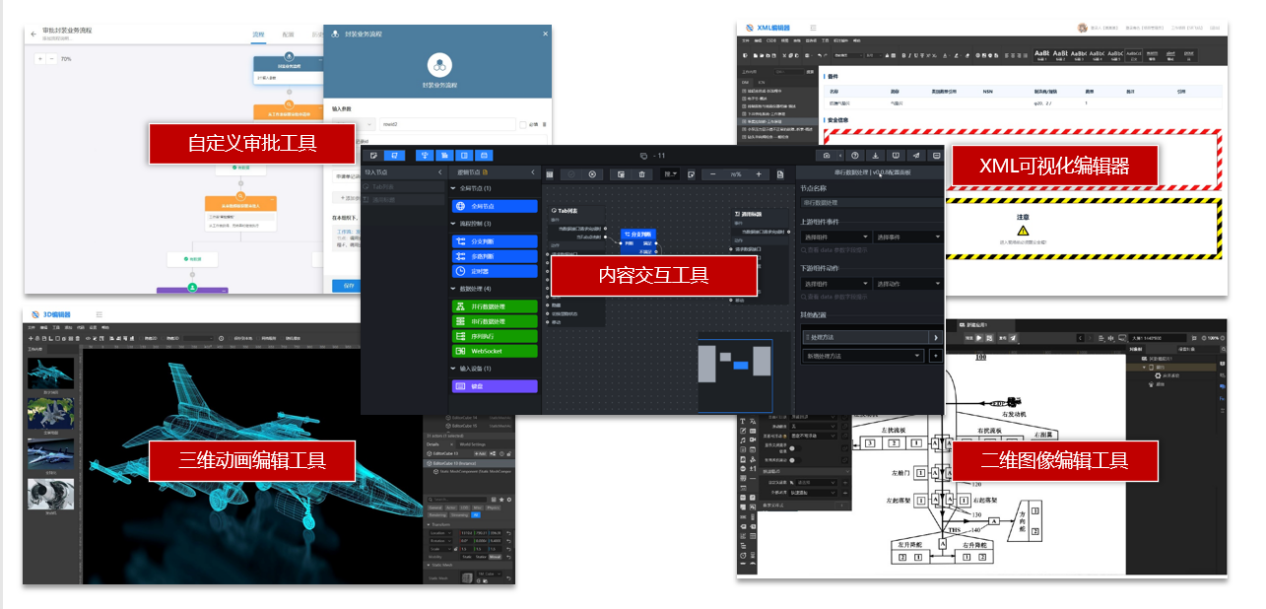
Task: Select the WebSocket node button
Action: tap(494, 351)
